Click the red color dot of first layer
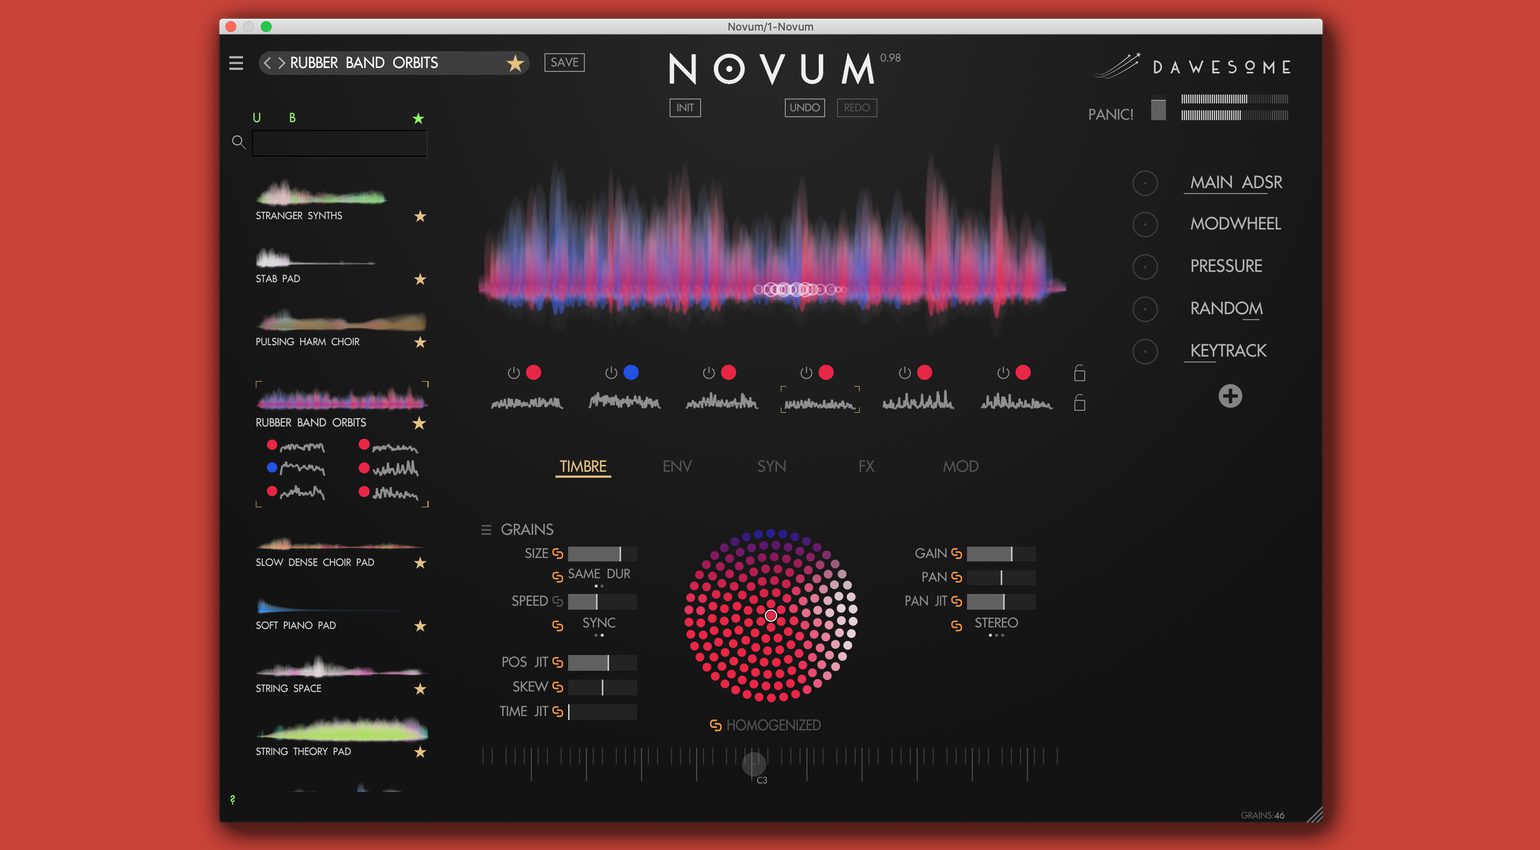Image resolution: width=1540 pixels, height=850 pixels. [x=534, y=373]
